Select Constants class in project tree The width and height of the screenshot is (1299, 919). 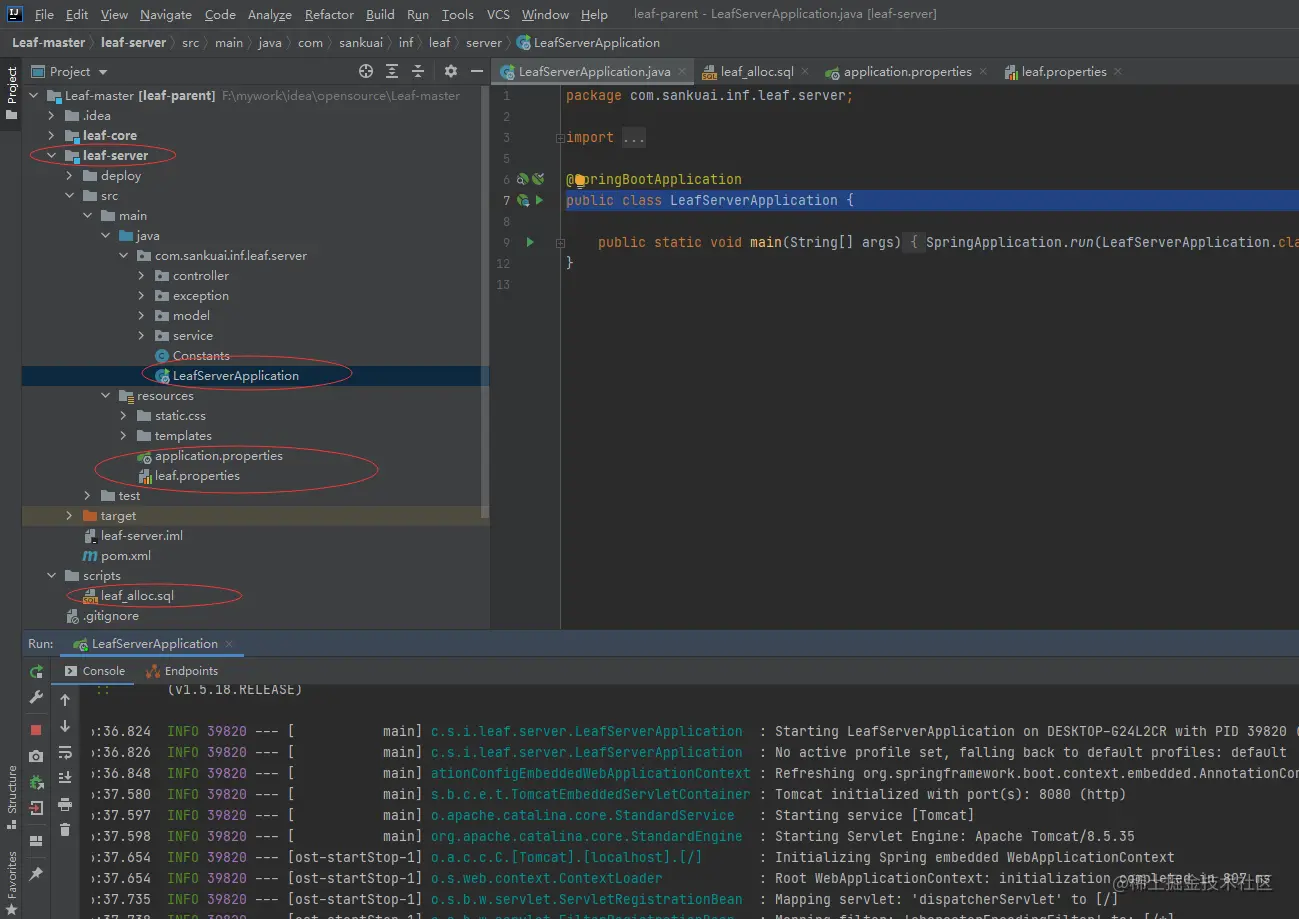pyautogui.click(x=201, y=356)
